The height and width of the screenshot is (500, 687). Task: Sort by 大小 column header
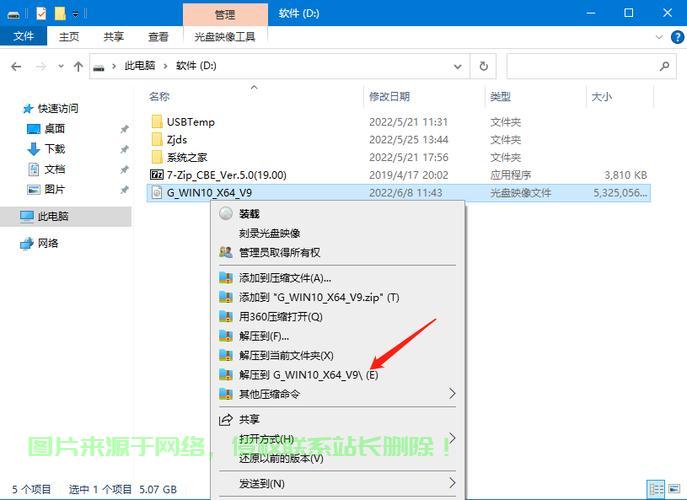[x=602, y=96]
